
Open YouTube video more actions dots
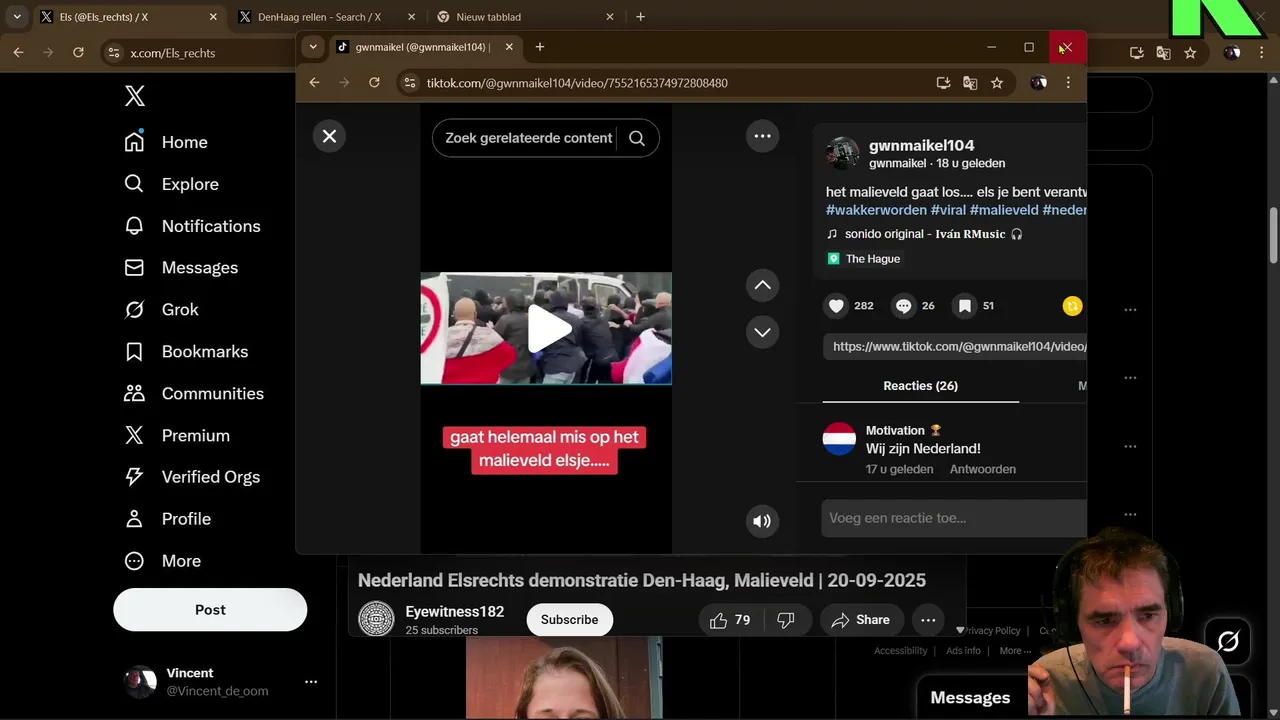(928, 620)
